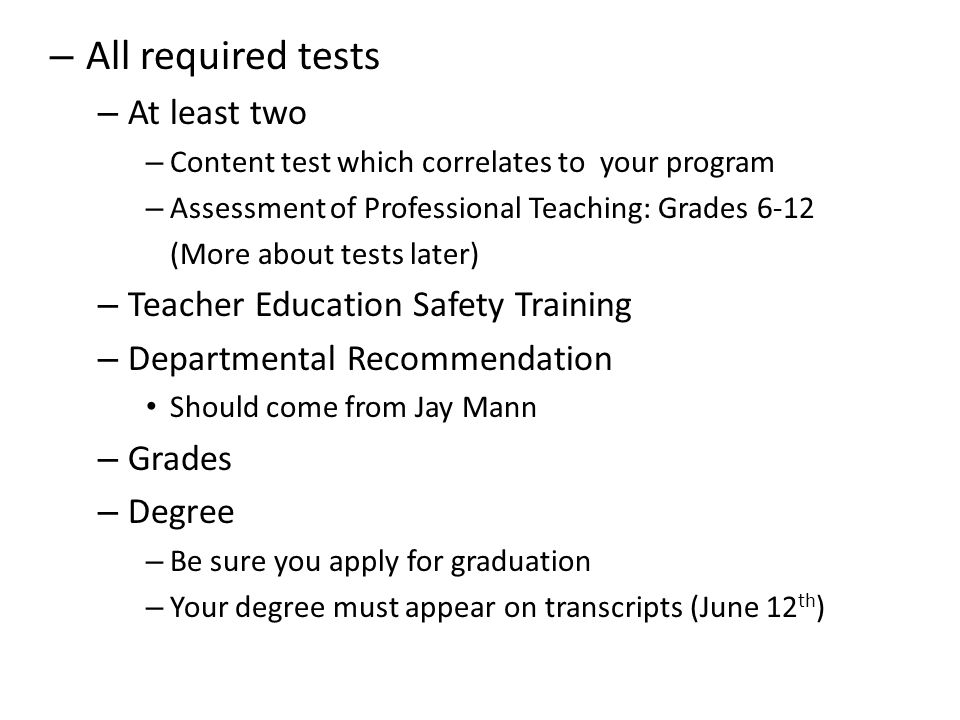Click 'Teacher Education Safety Training' line
The height and width of the screenshot is (720, 960).
[380, 305]
